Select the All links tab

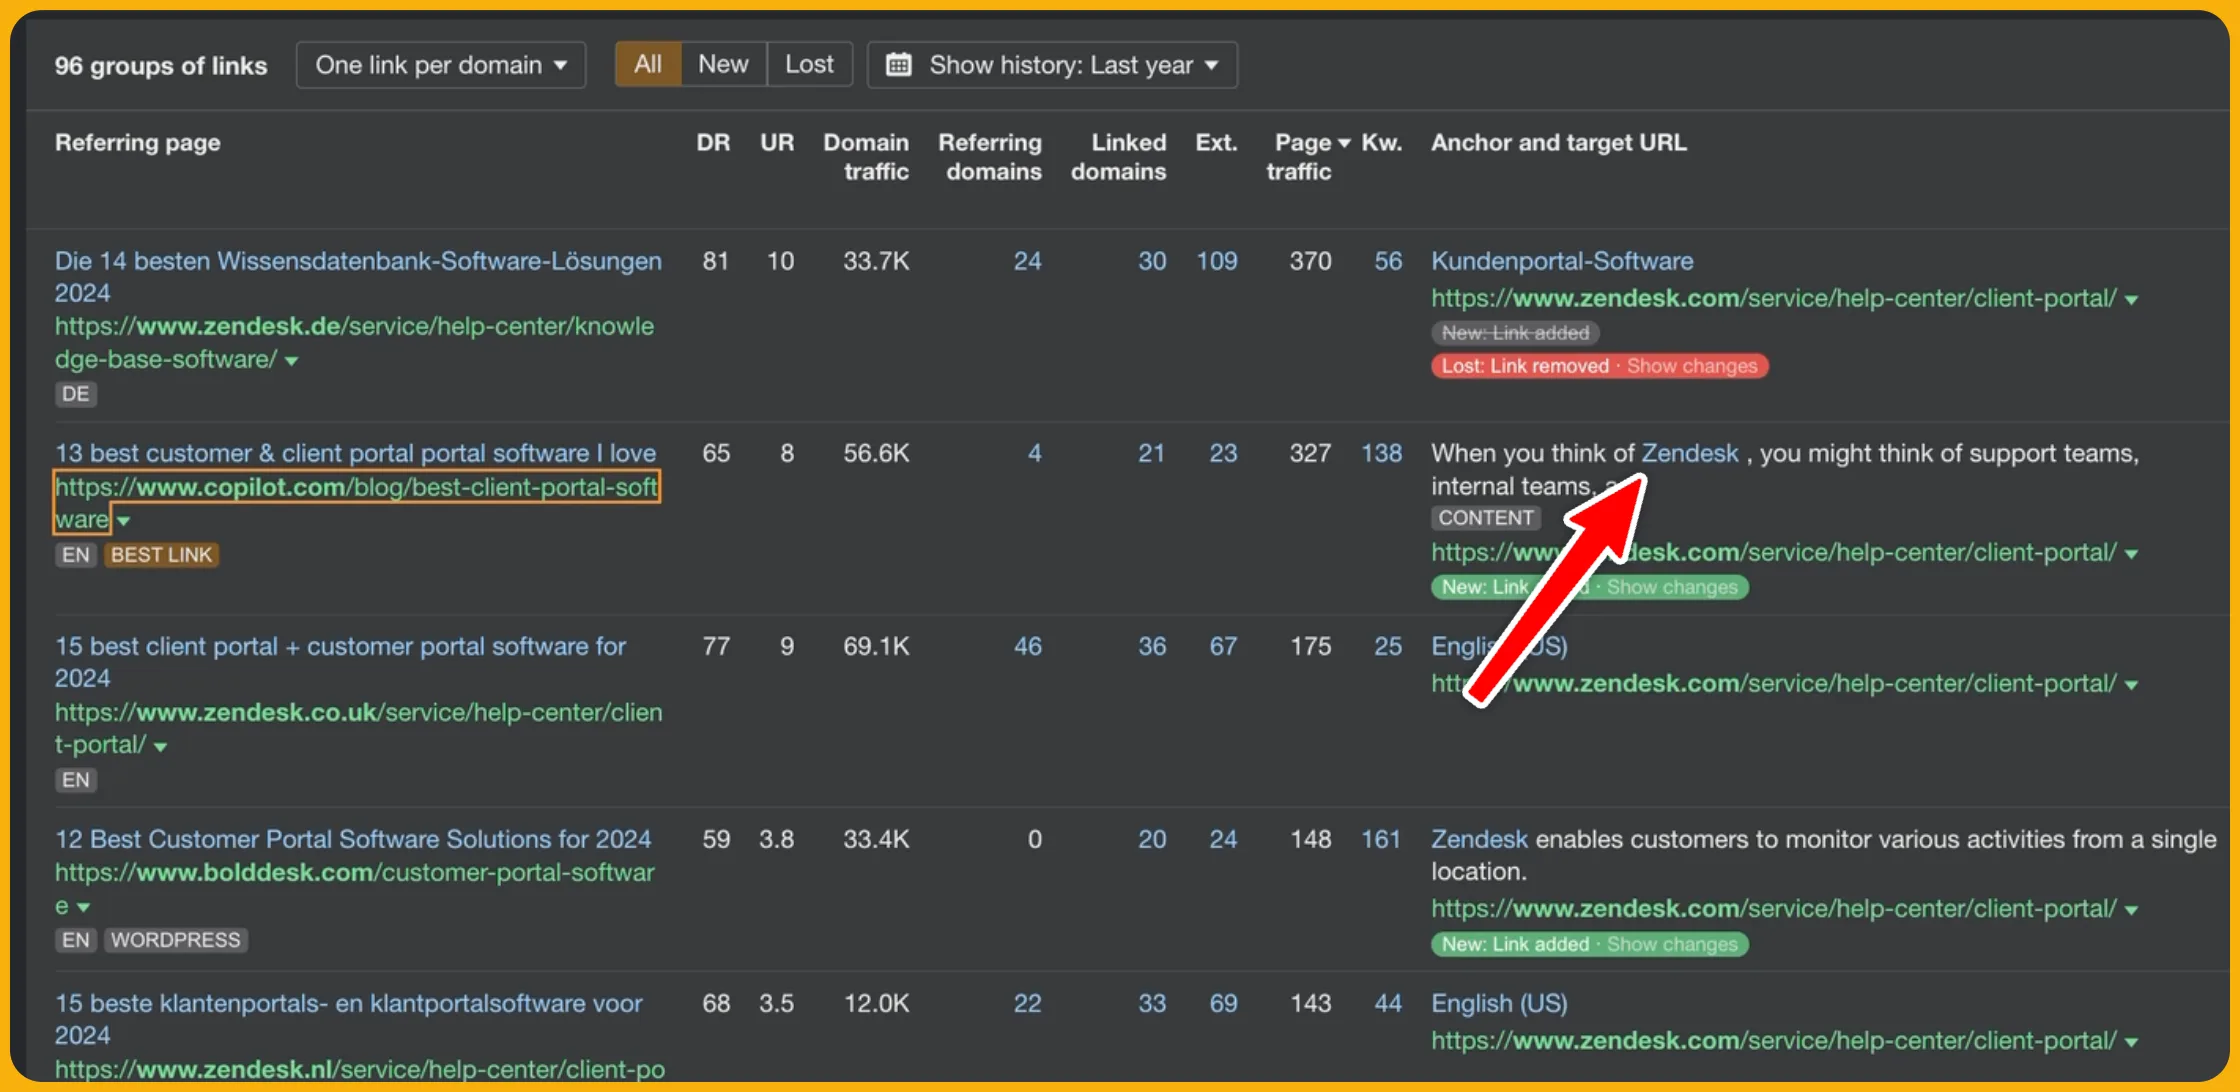click(x=648, y=65)
